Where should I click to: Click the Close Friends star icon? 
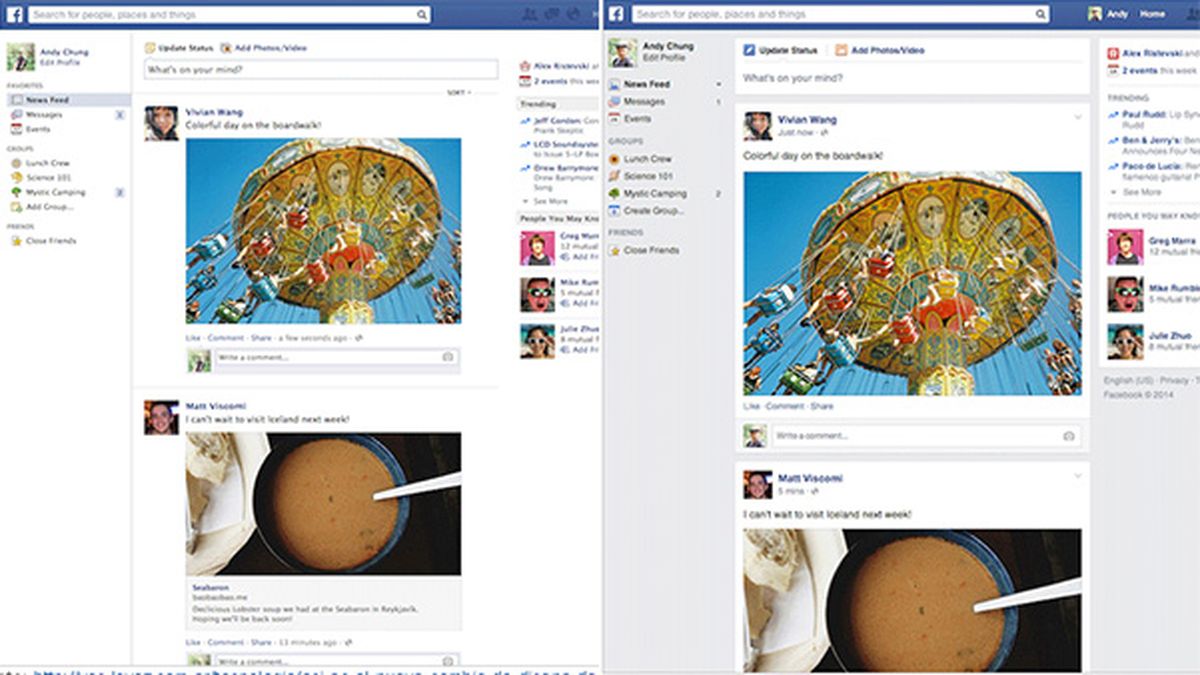pyautogui.click(x=15, y=239)
